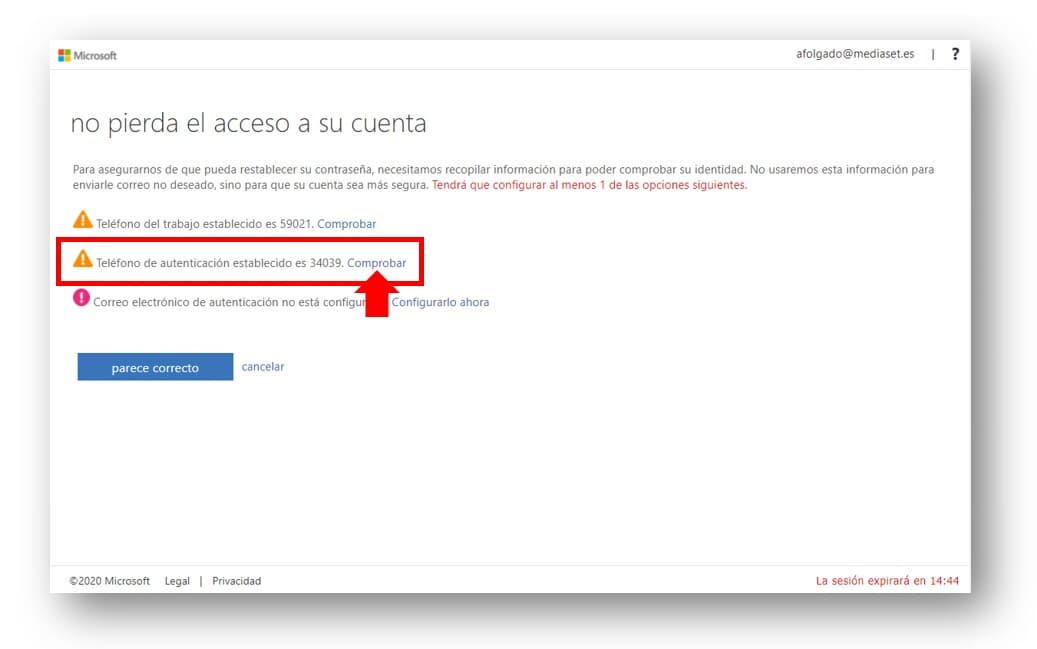Click the heading no pierda el acceso
Image resolution: width=1037 pixels, height=649 pixels.
[x=248, y=123]
